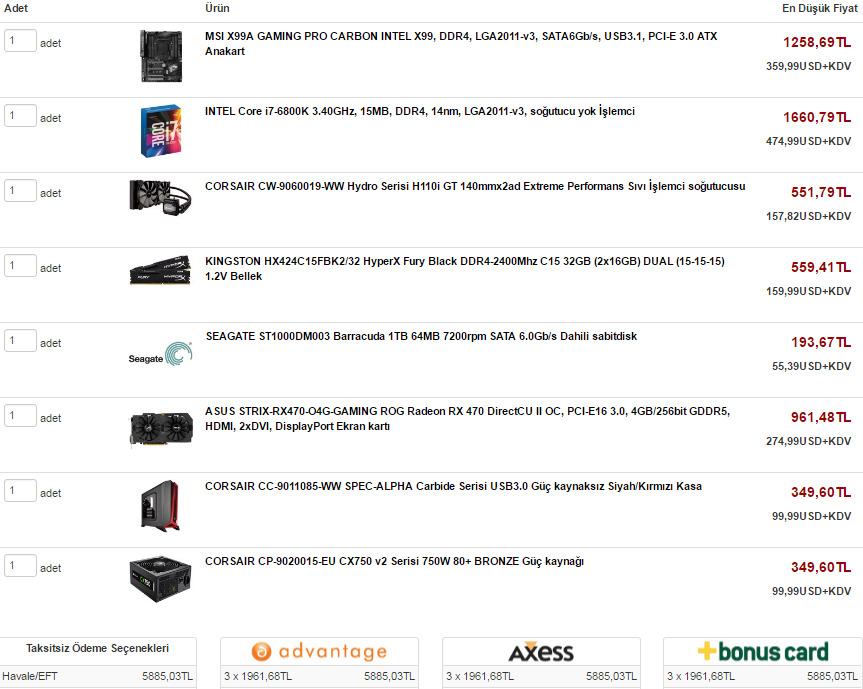This screenshot has height=689, width=863.
Task: Click the Corsair CX750 power supply image
Action: pos(160,579)
